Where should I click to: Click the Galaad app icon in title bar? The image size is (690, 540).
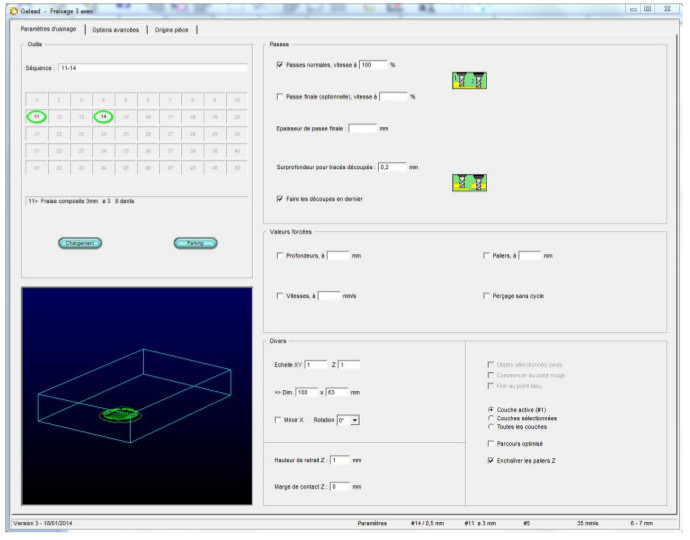(13, 9)
